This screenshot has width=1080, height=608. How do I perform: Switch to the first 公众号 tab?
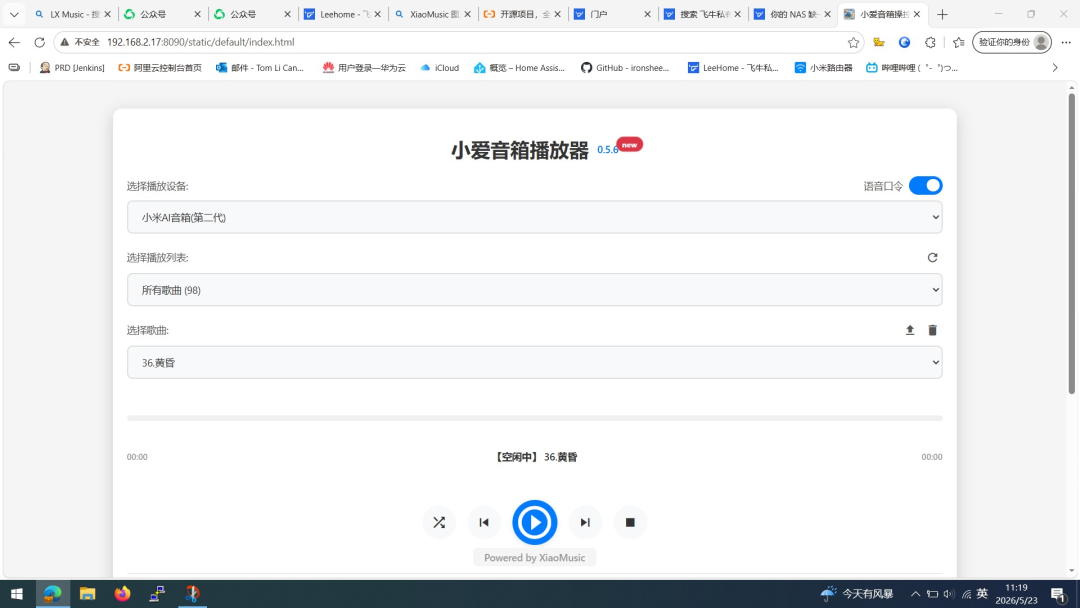coord(163,14)
